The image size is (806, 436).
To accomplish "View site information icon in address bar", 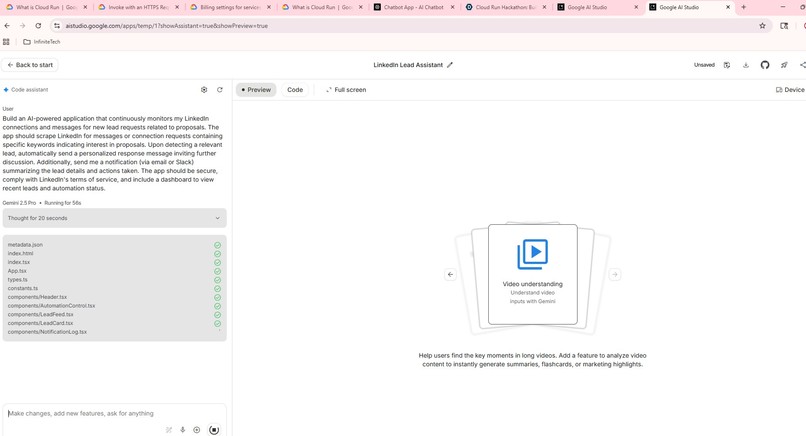I will [x=57, y=26].
